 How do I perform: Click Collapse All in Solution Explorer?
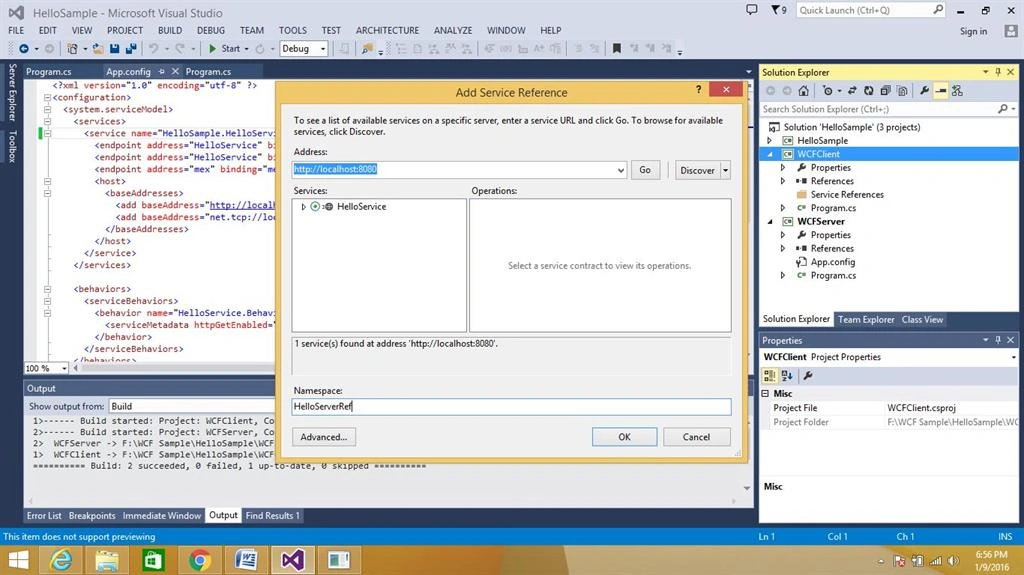coord(886,91)
